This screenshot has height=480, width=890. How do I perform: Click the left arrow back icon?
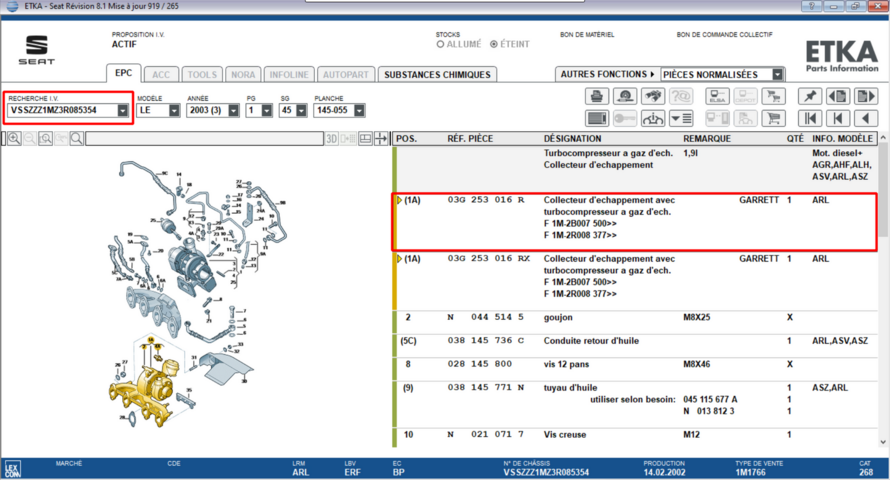[866, 118]
